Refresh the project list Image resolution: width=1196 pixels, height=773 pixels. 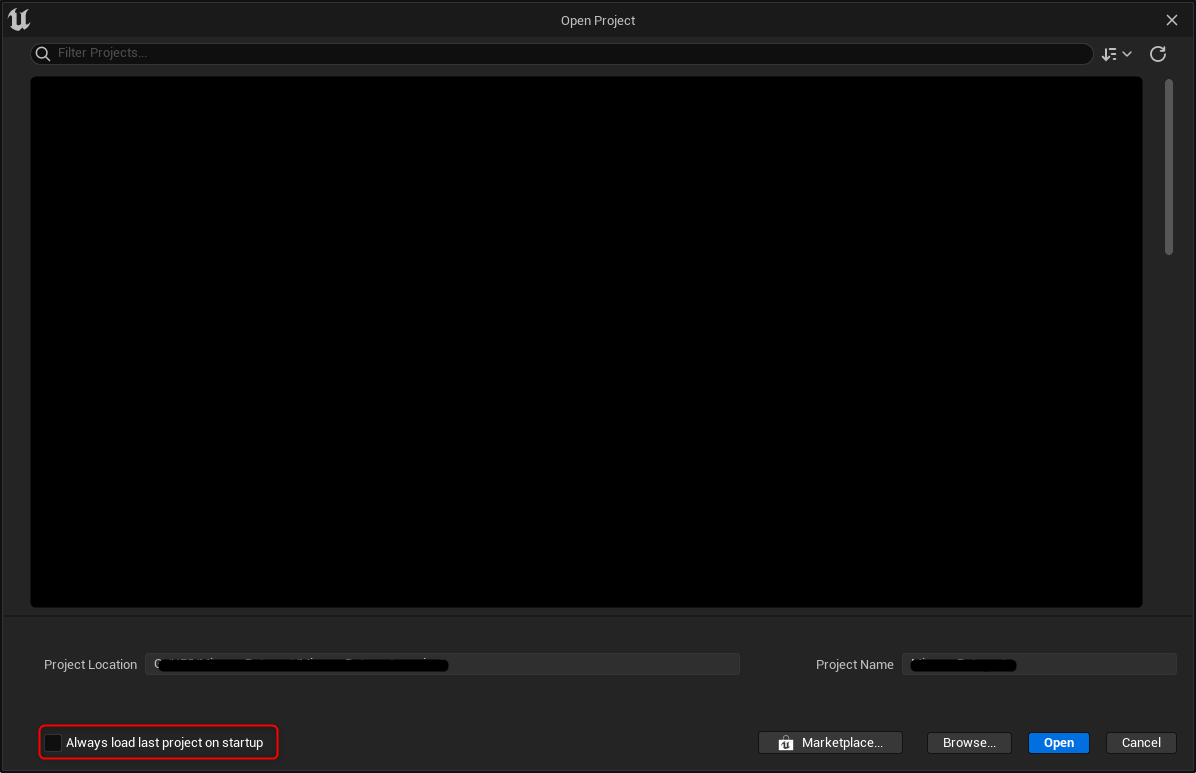tap(1158, 54)
